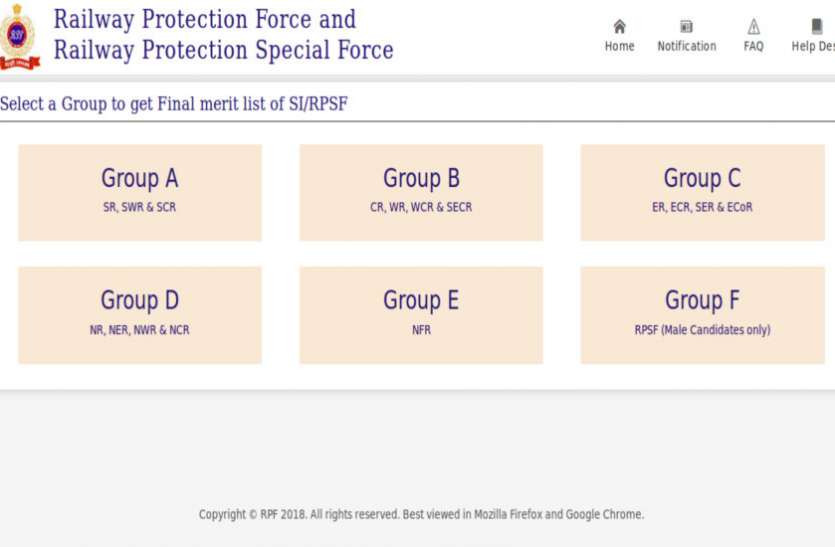Click the RPF emblem logo

tap(19, 37)
